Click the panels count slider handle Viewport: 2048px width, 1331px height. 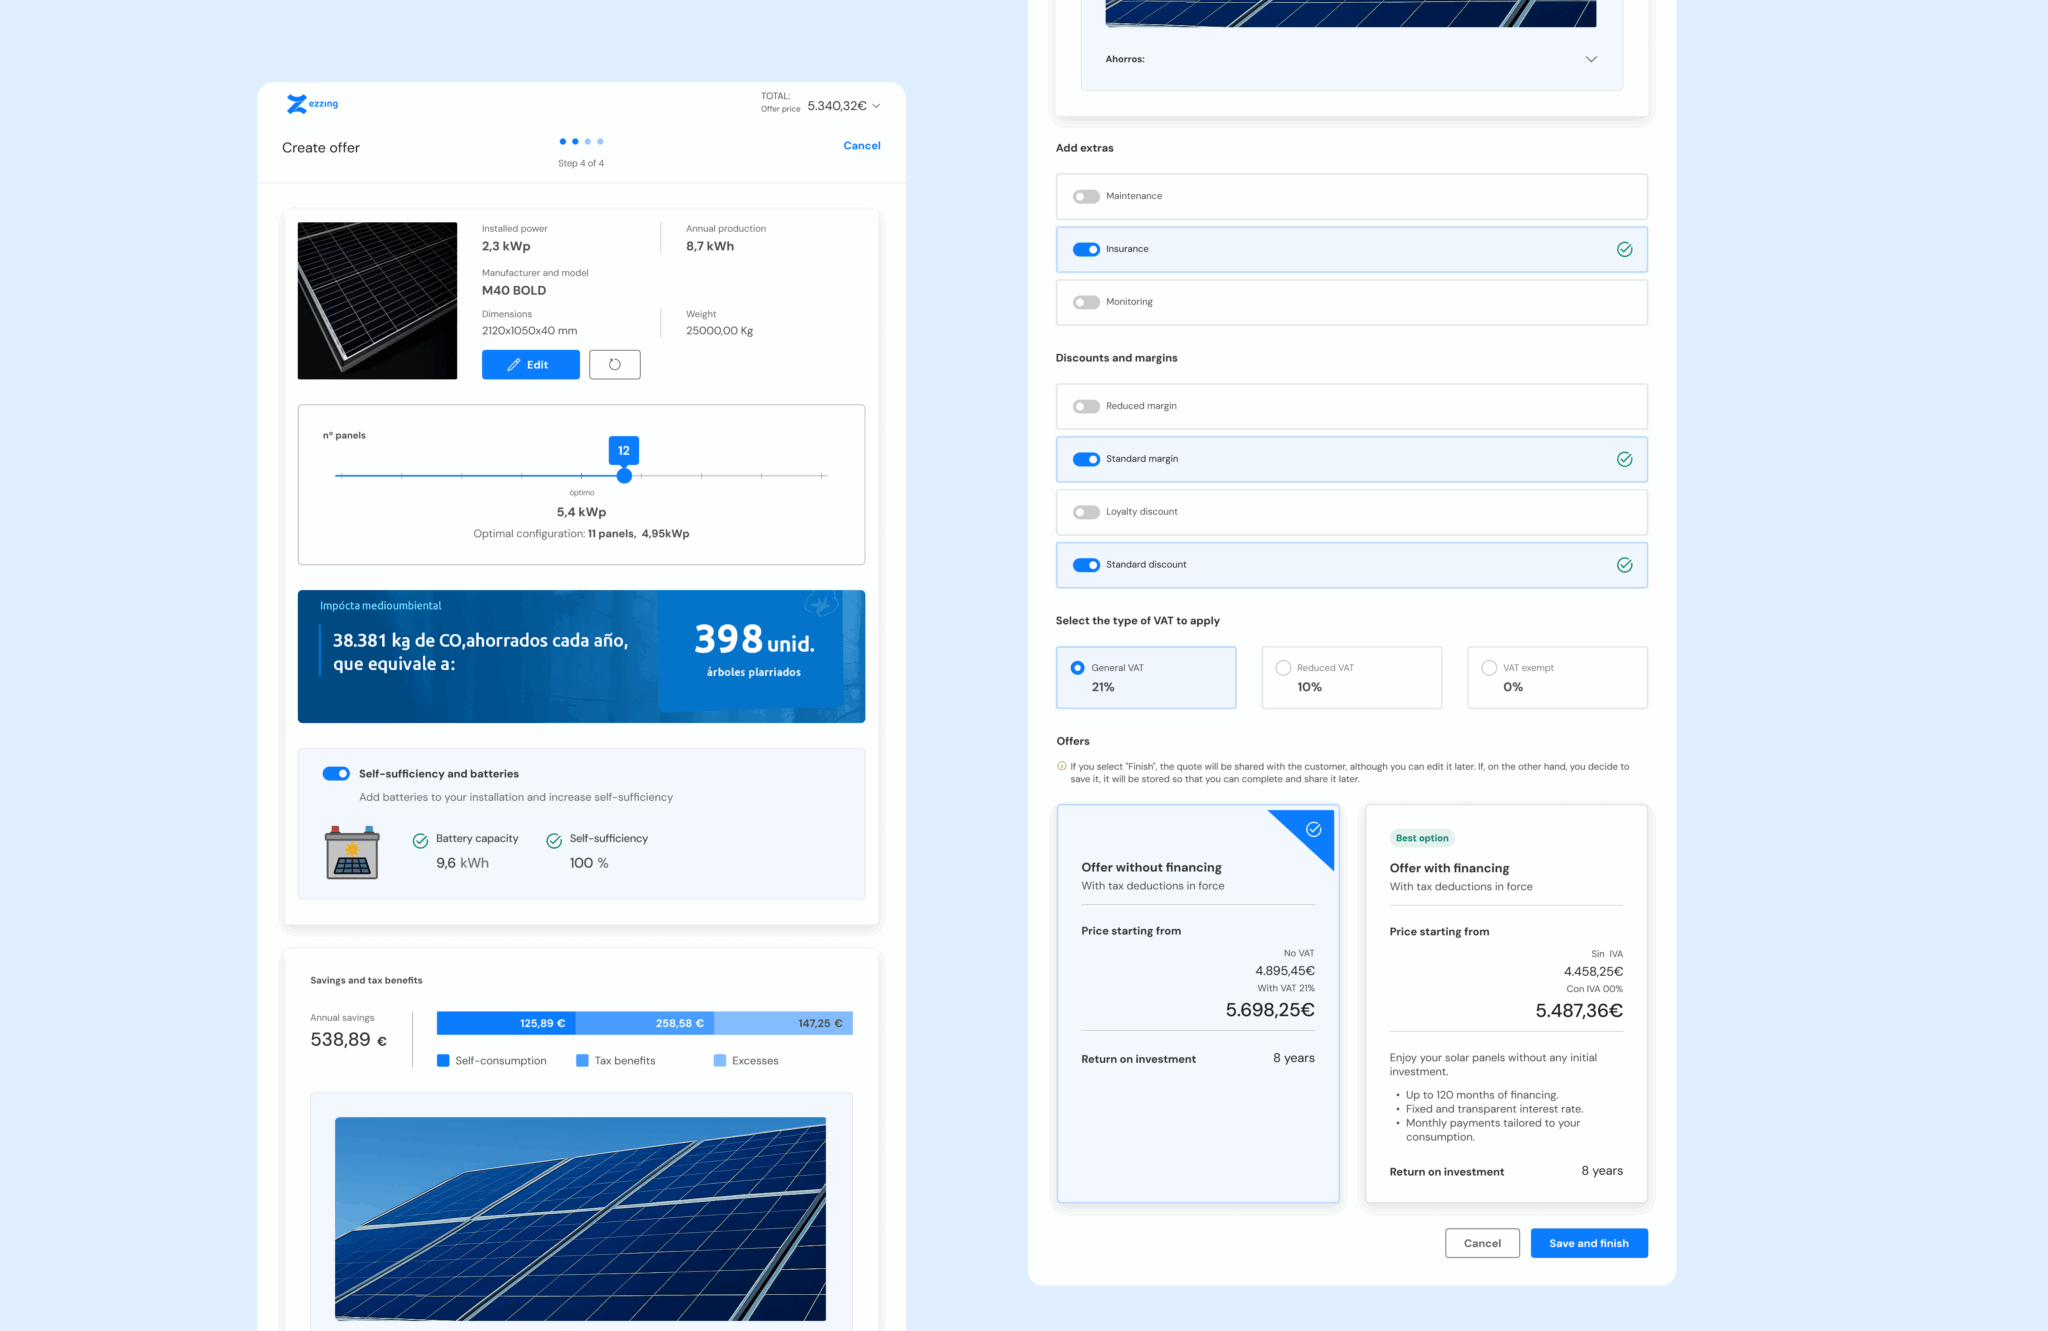pyautogui.click(x=624, y=476)
